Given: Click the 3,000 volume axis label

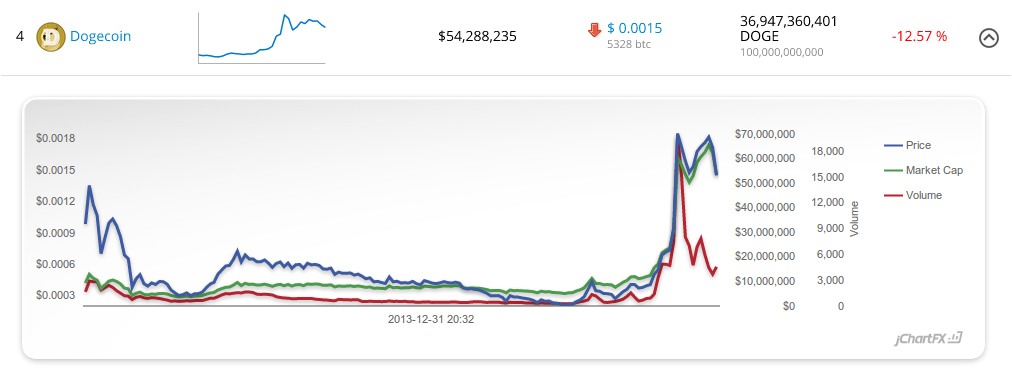Looking at the screenshot, I should pos(831,280).
